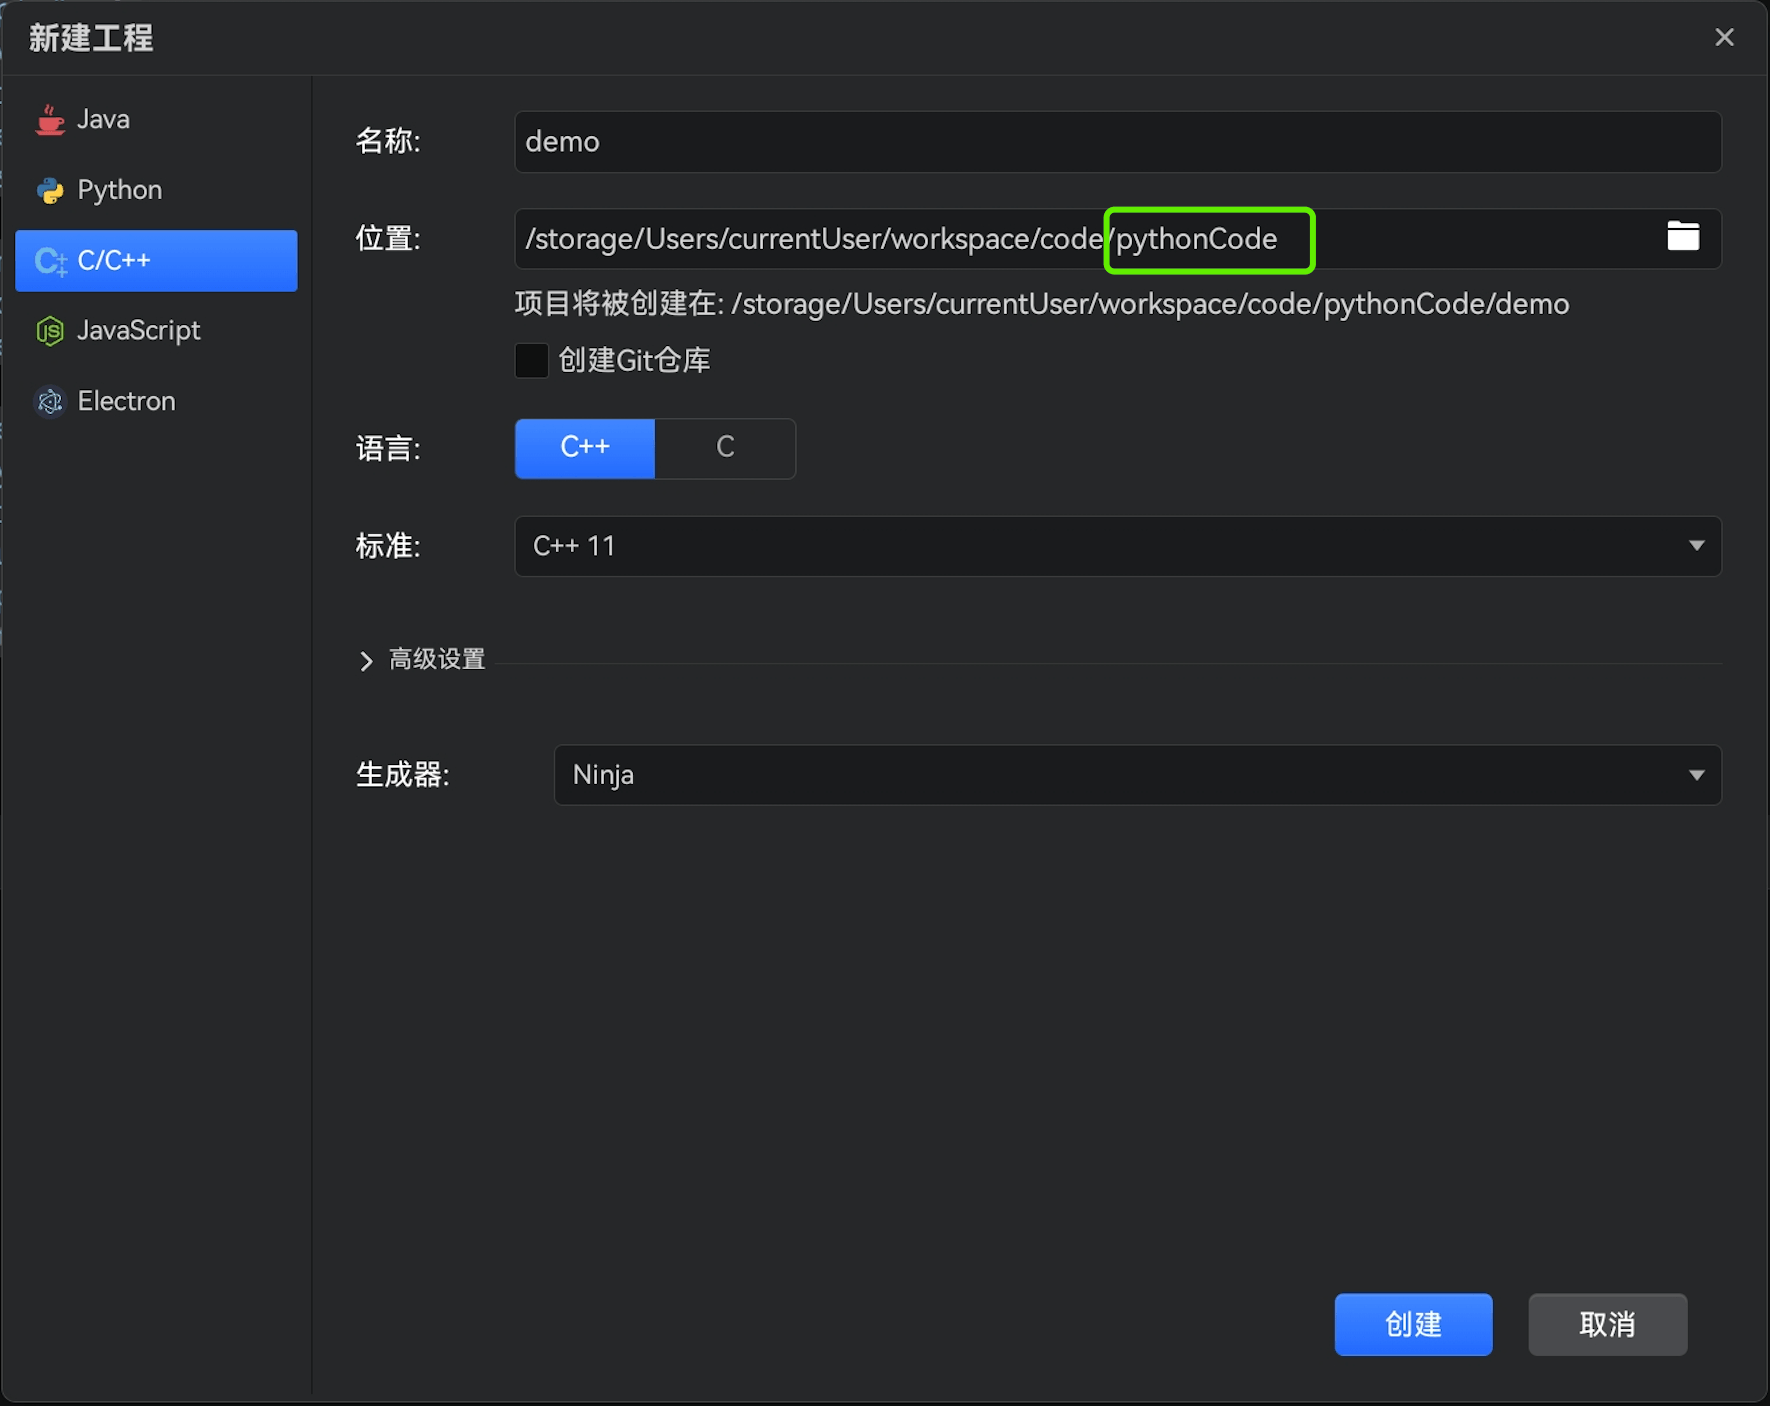This screenshot has height=1406, width=1770.
Task: Click the 创建 button
Action: [x=1413, y=1324]
